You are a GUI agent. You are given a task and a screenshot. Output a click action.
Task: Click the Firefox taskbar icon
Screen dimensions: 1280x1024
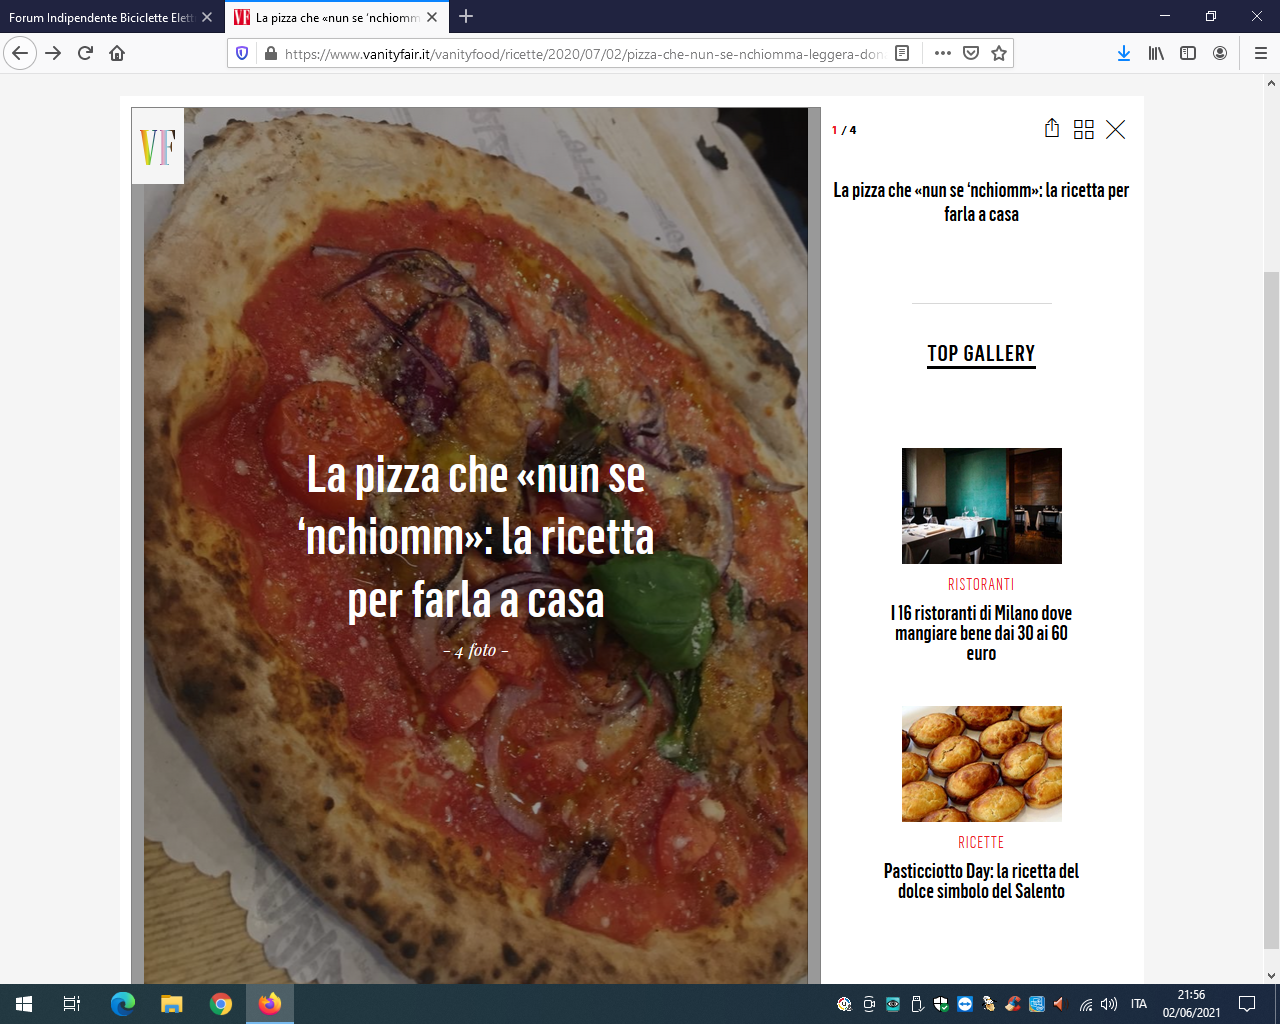tap(270, 1004)
